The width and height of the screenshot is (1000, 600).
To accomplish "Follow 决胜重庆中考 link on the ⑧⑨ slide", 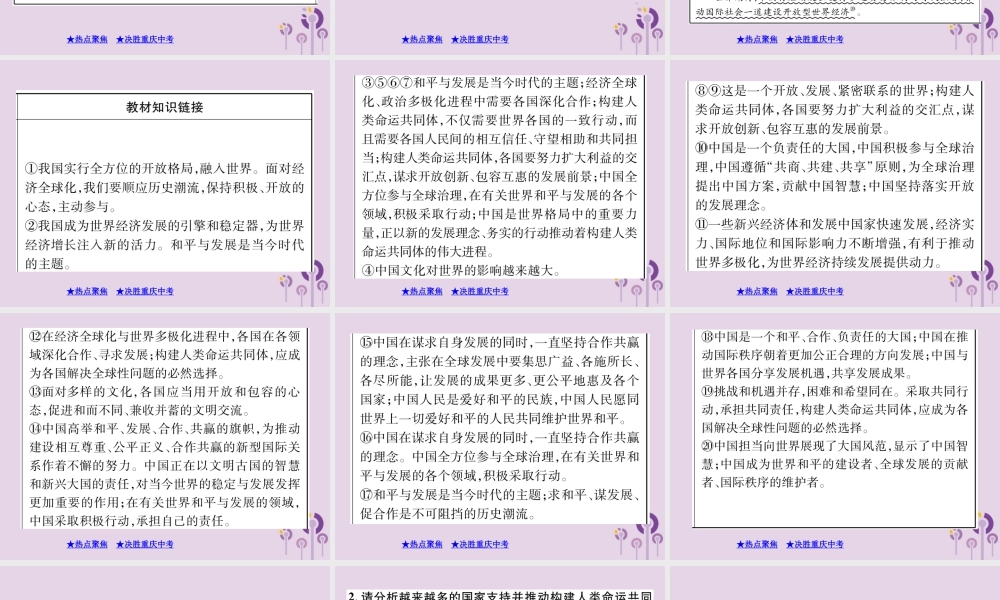I will click(x=814, y=291).
